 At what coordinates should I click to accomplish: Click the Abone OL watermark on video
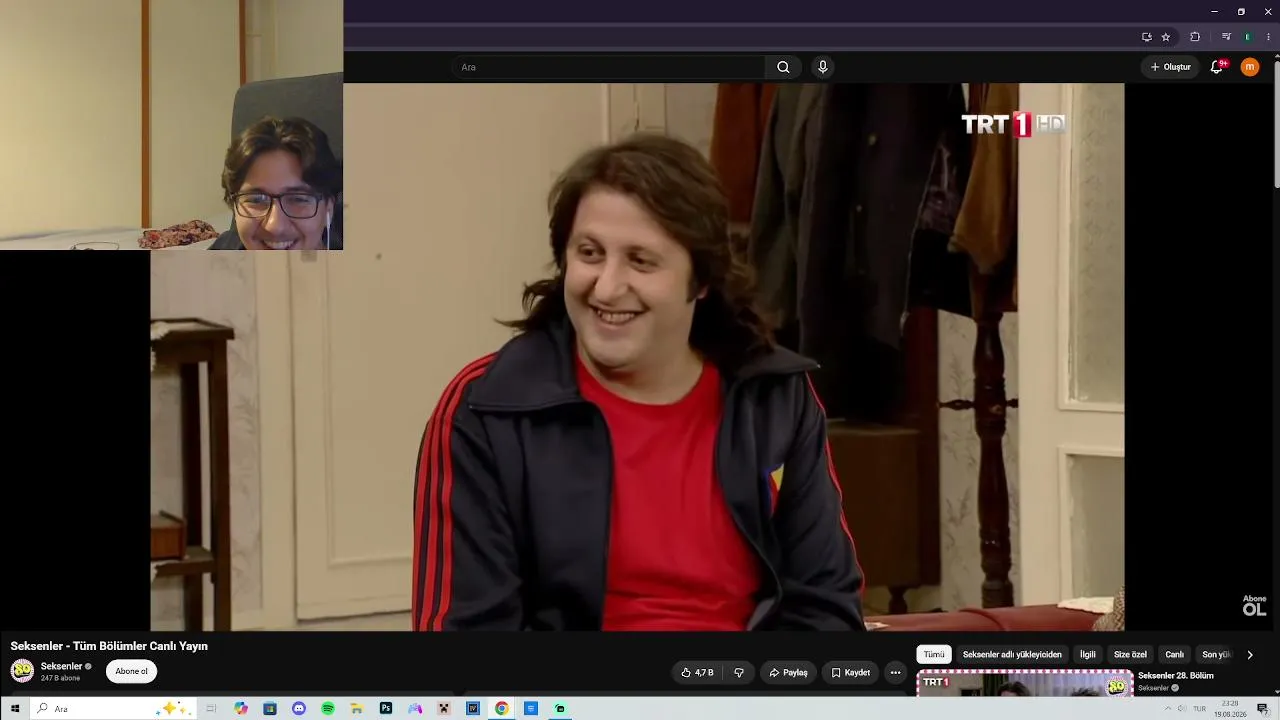1254,606
